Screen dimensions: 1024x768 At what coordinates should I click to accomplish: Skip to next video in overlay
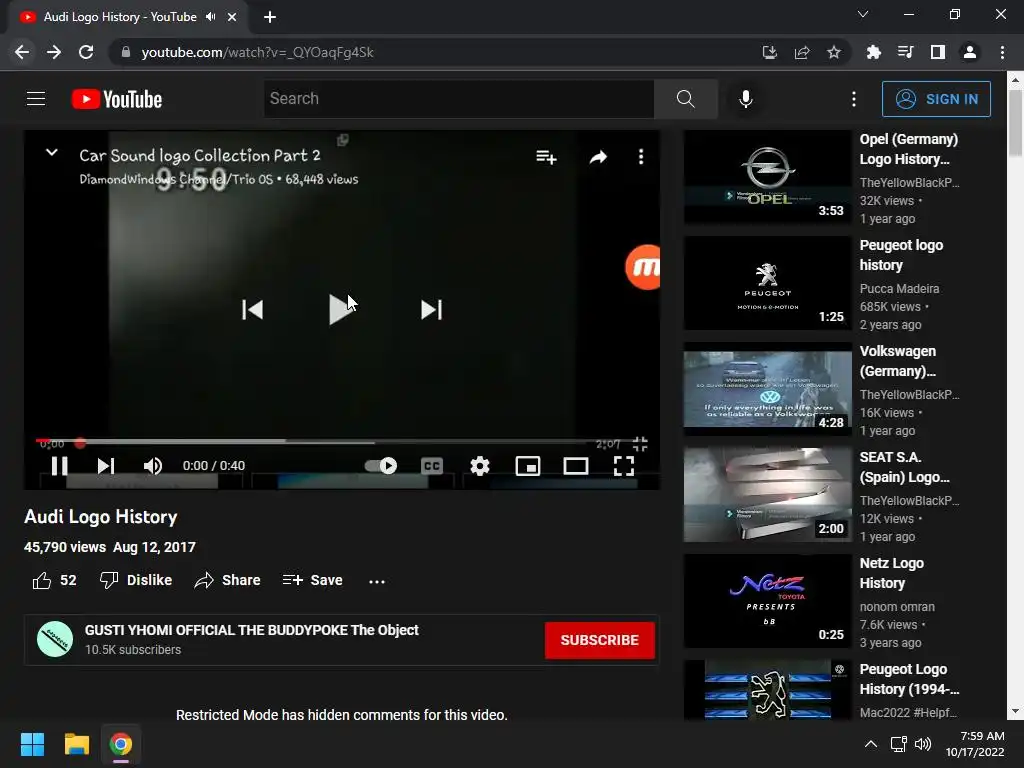431,310
